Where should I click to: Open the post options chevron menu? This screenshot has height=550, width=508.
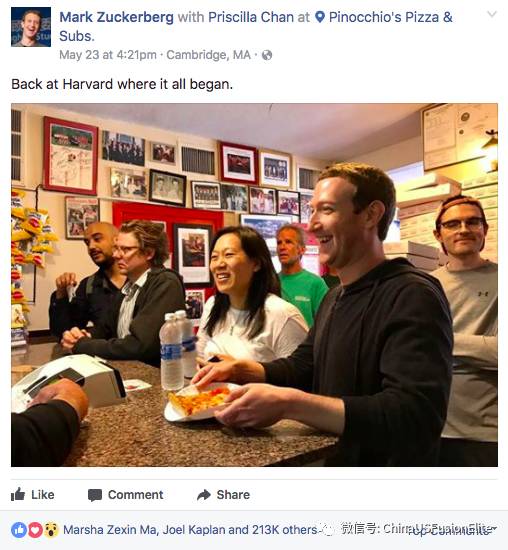click(x=492, y=14)
